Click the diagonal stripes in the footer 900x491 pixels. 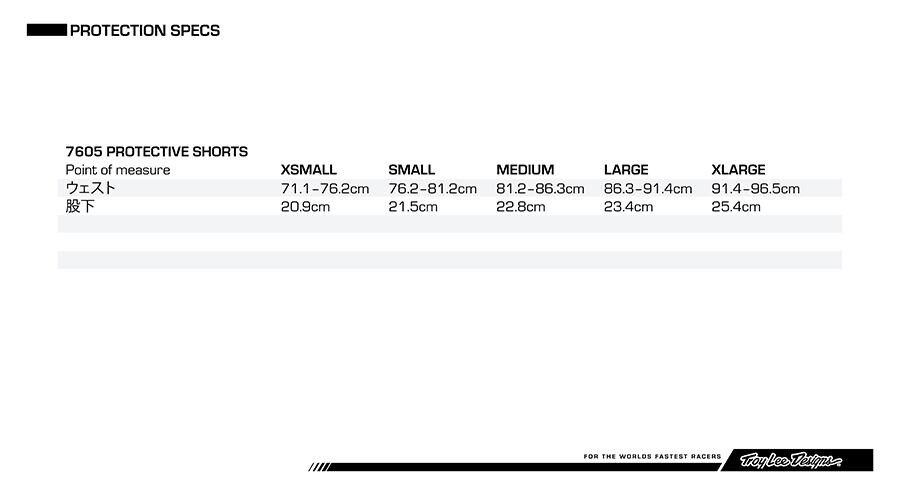point(319,467)
